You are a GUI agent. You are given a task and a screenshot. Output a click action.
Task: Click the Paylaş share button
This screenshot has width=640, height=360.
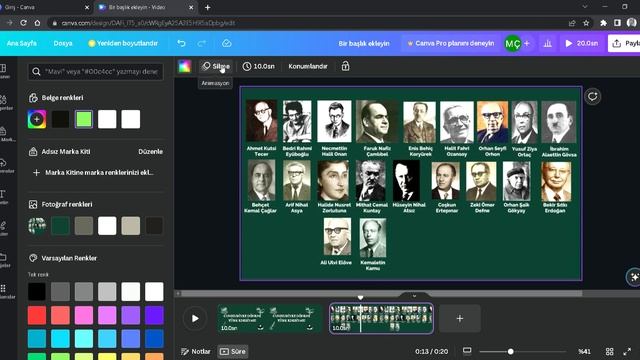(x=624, y=43)
